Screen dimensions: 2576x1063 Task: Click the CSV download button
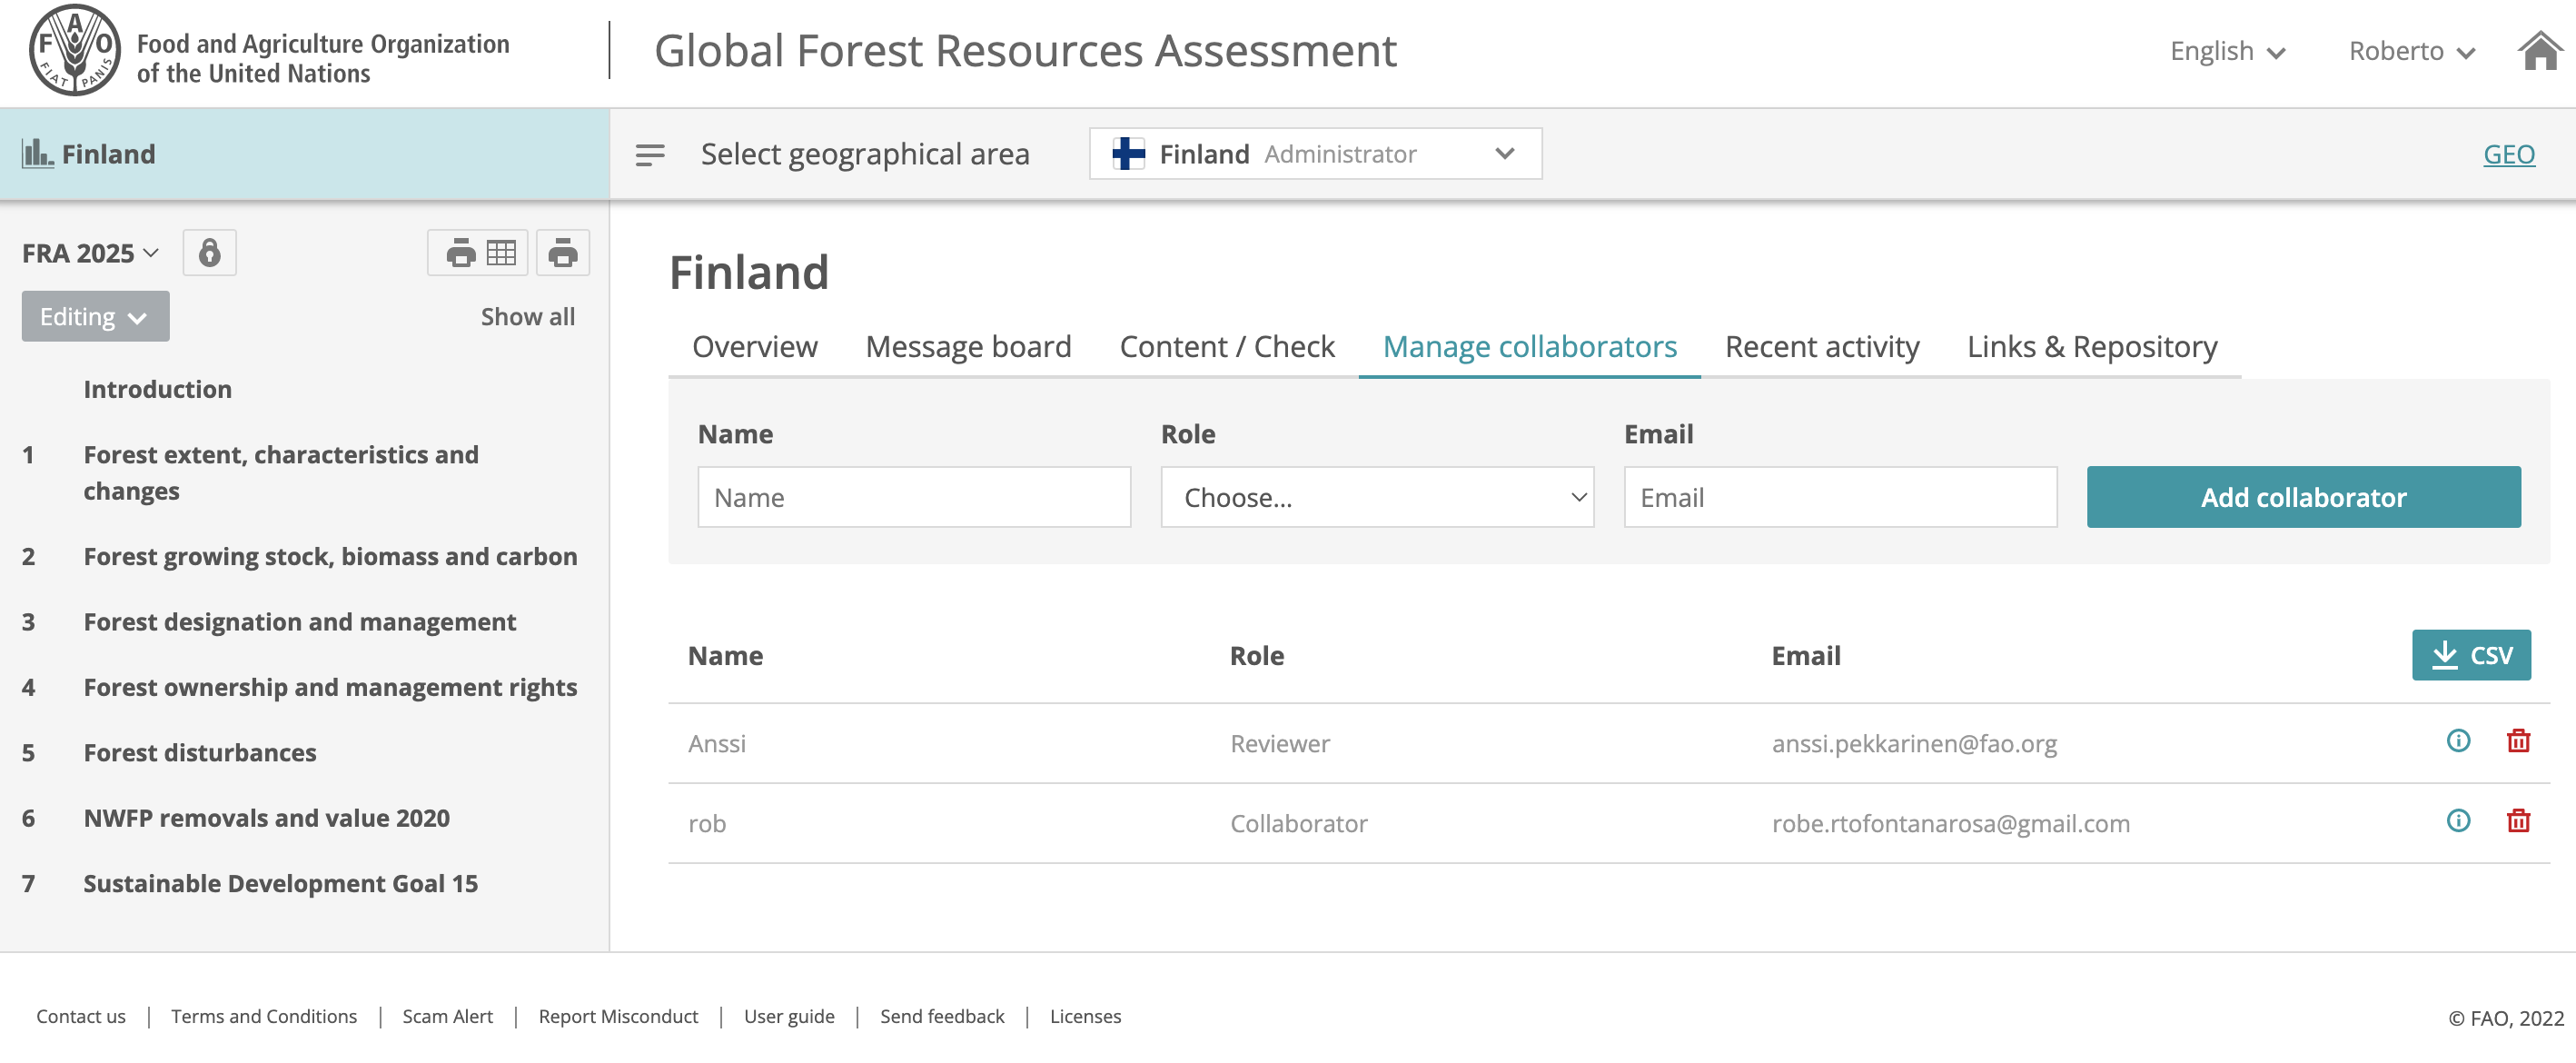[x=2471, y=655]
